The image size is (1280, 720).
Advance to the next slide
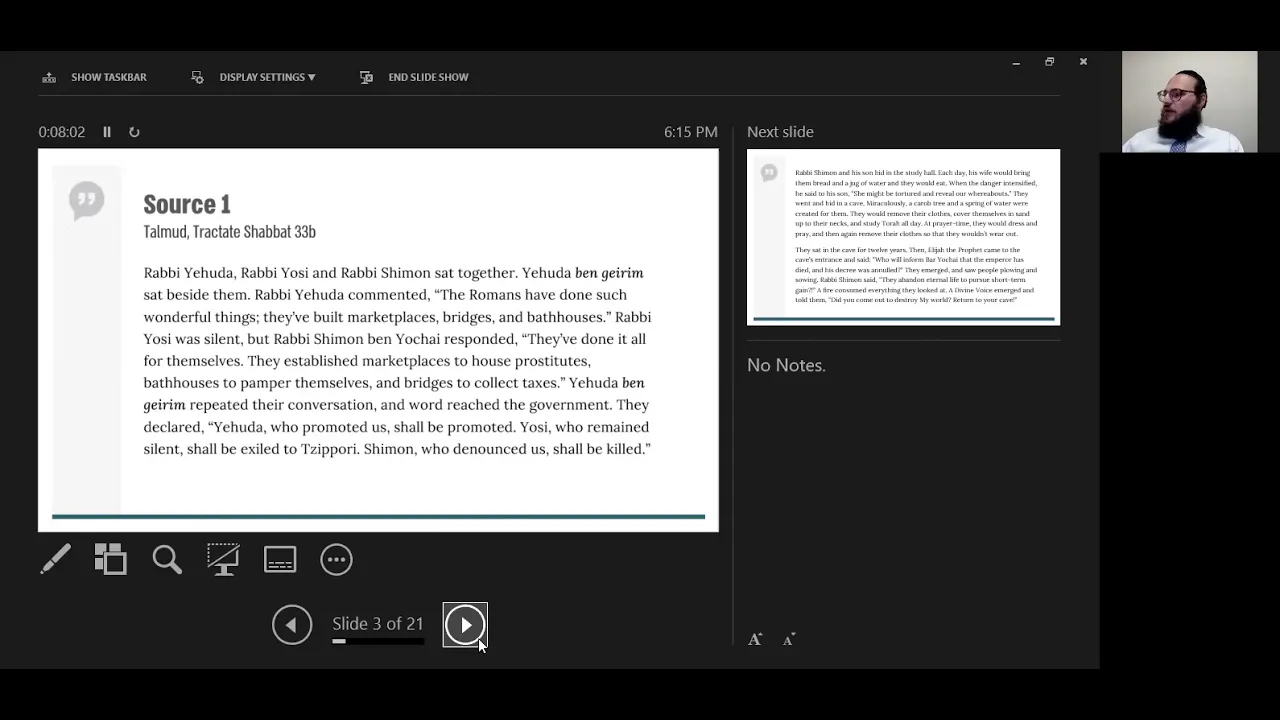coord(465,625)
